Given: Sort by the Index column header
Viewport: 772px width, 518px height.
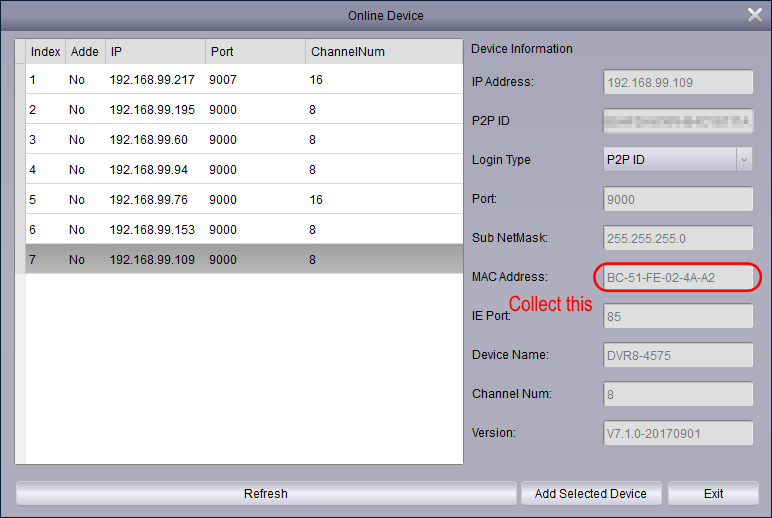Looking at the screenshot, I should click(45, 51).
